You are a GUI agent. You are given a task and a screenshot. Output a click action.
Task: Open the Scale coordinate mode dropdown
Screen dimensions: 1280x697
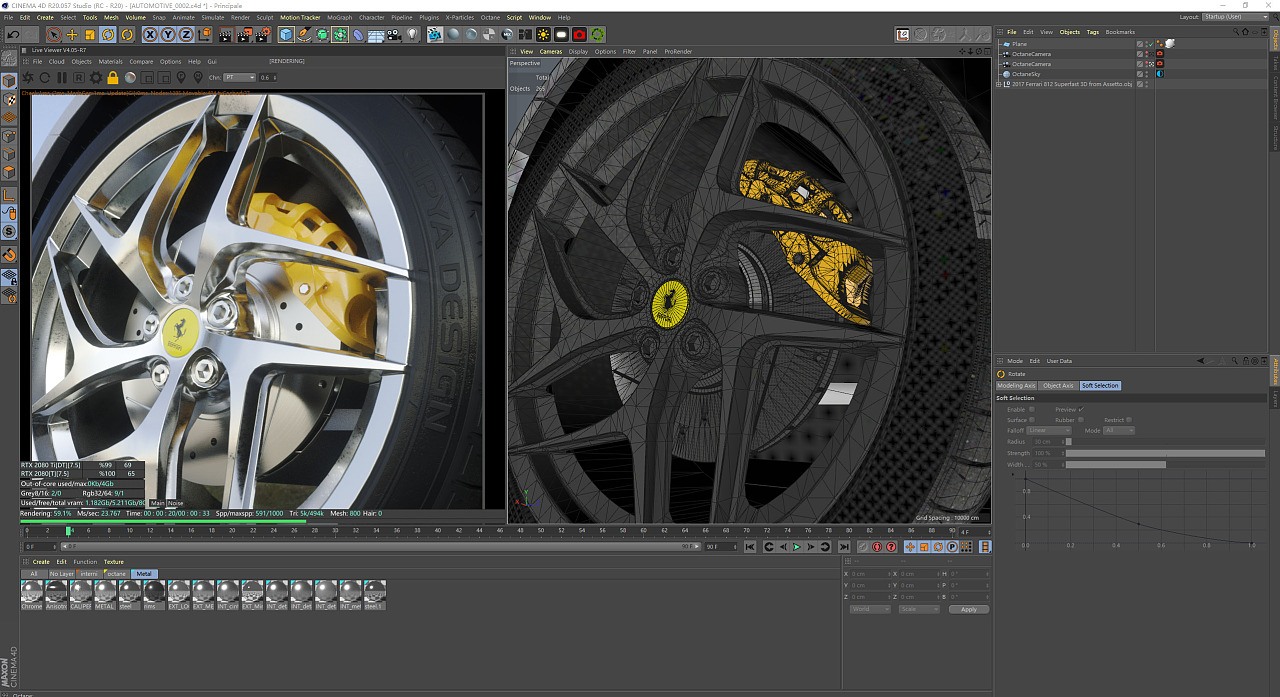pyautogui.click(x=919, y=609)
